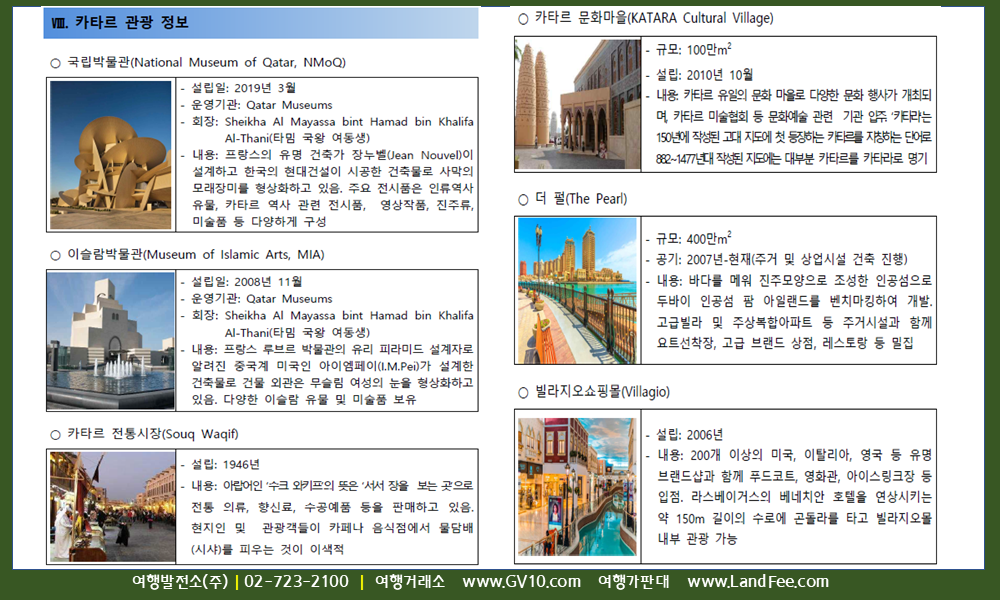Click bullet circle before 카타르 문화마을 heading
This screenshot has height=600, width=1000.
[524, 19]
